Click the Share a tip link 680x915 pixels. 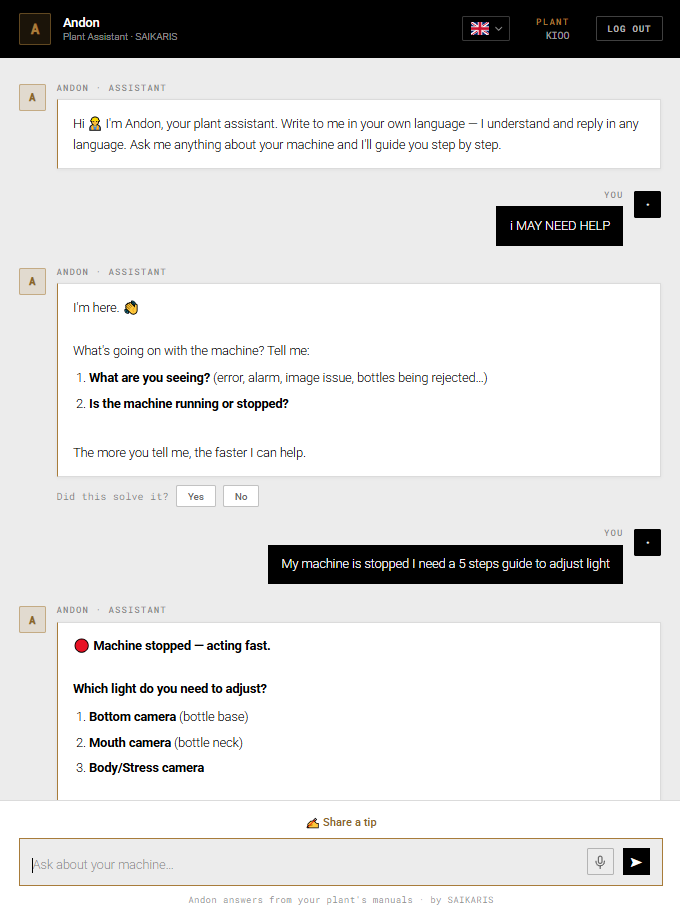click(341, 822)
